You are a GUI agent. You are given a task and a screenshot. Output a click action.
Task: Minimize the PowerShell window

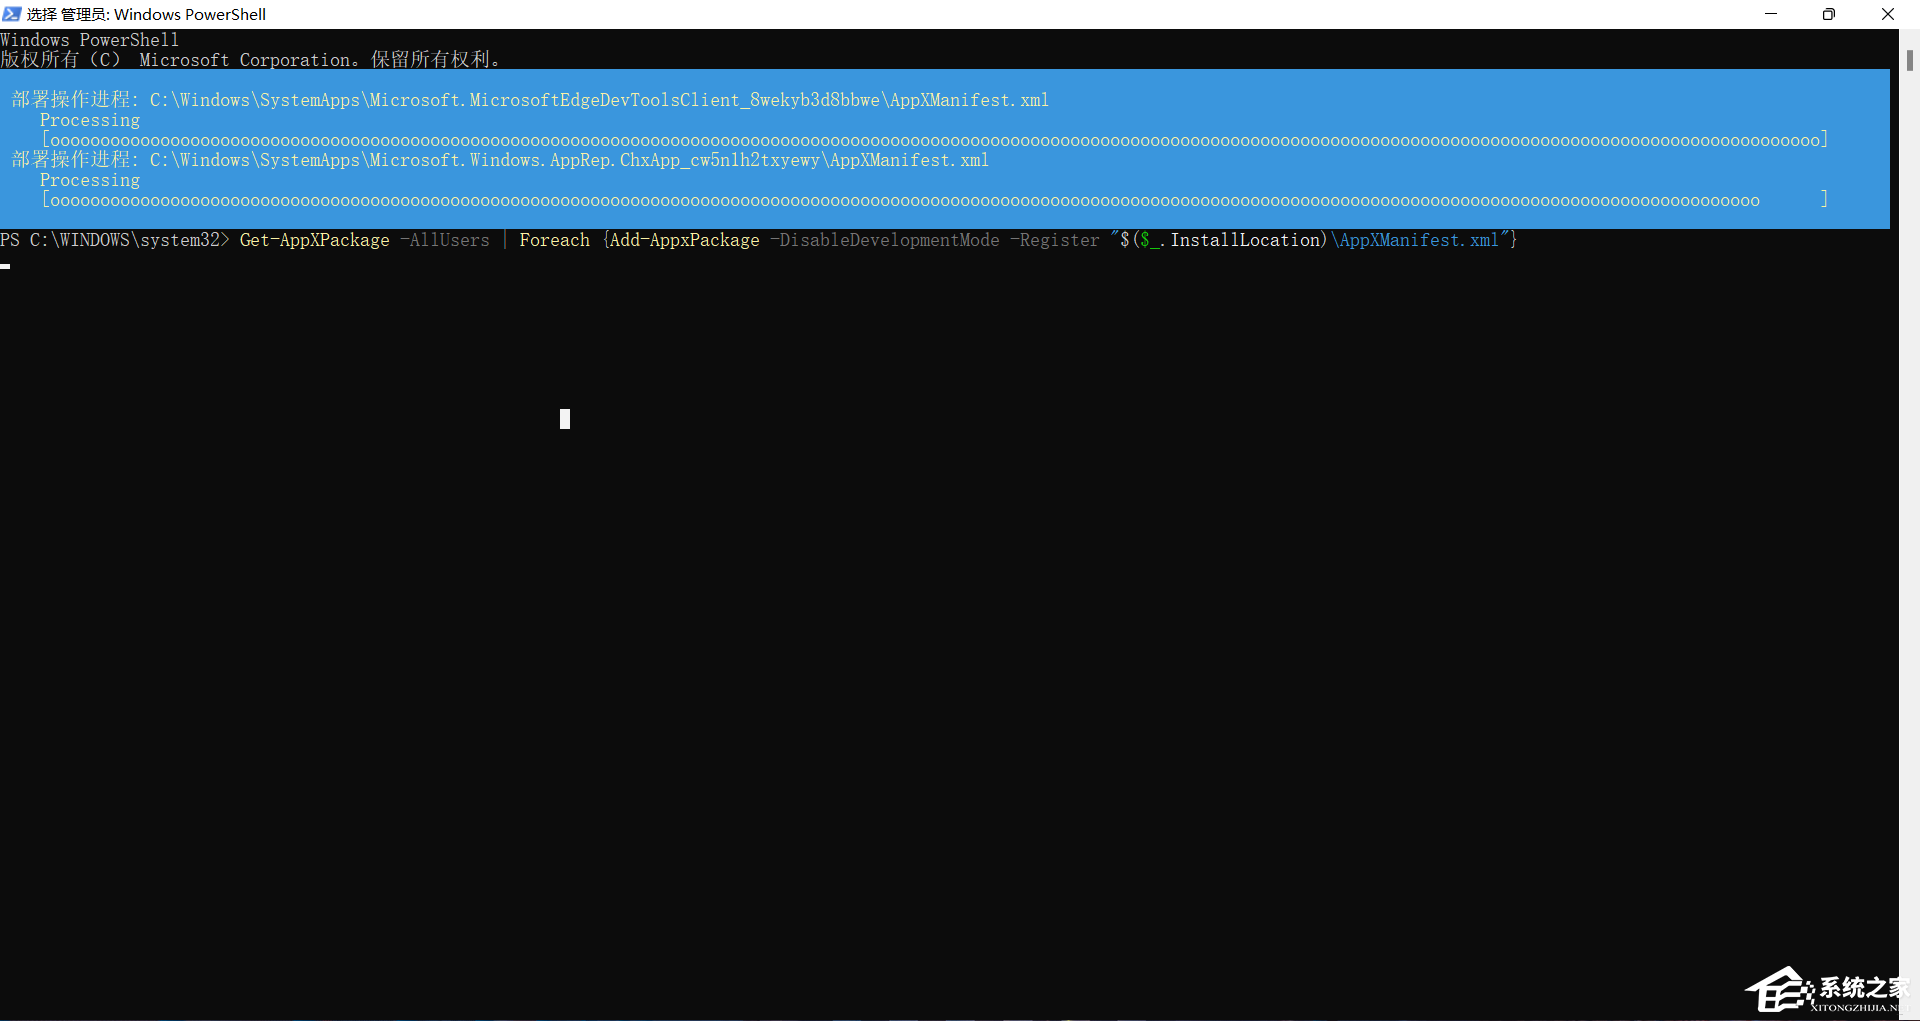pyautogui.click(x=1771, y=14)
